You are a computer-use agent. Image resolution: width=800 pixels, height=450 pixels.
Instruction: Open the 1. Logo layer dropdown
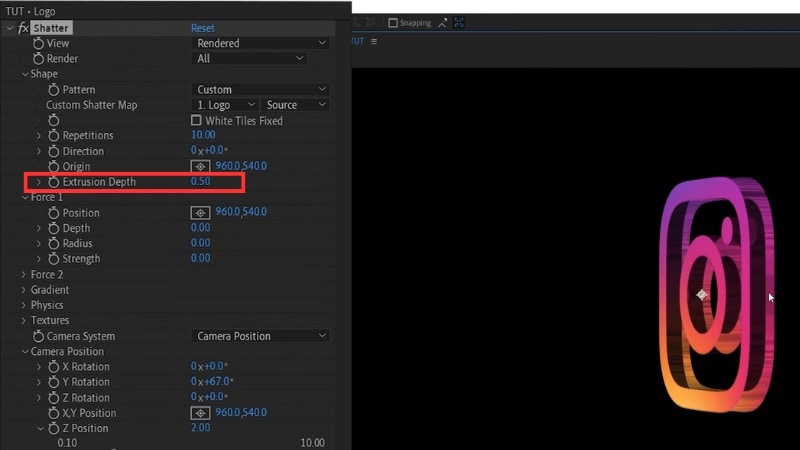tap(225, 105)
